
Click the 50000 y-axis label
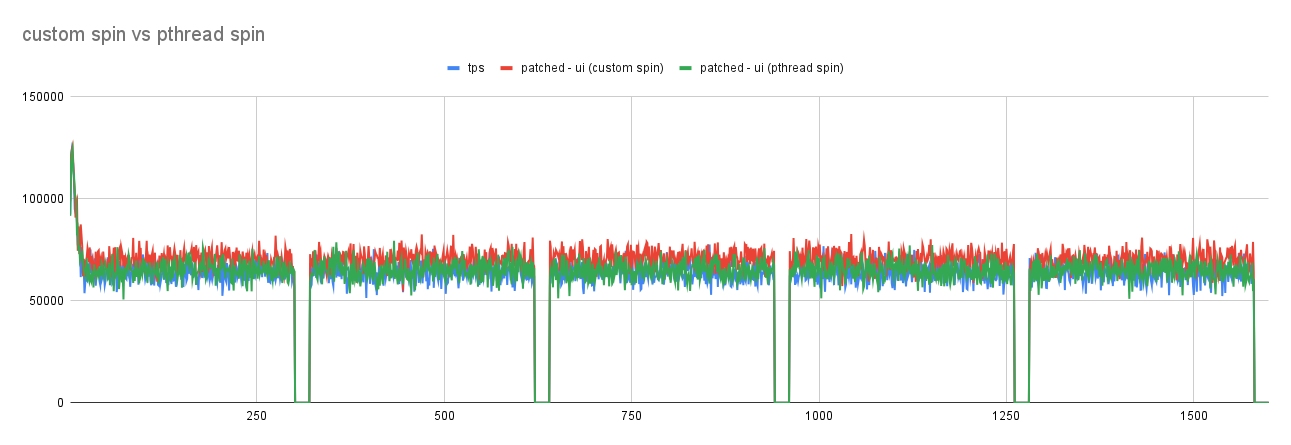click(45, 301)
